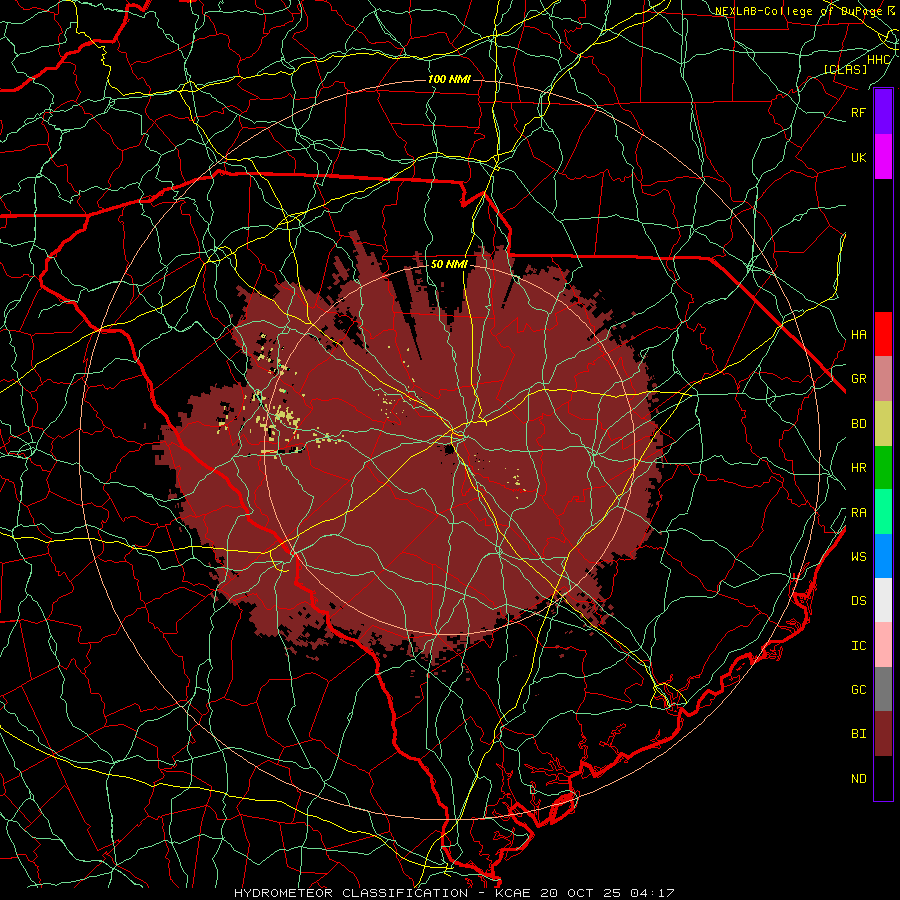Click the "[CLAS]" units label

click(845, 69)
